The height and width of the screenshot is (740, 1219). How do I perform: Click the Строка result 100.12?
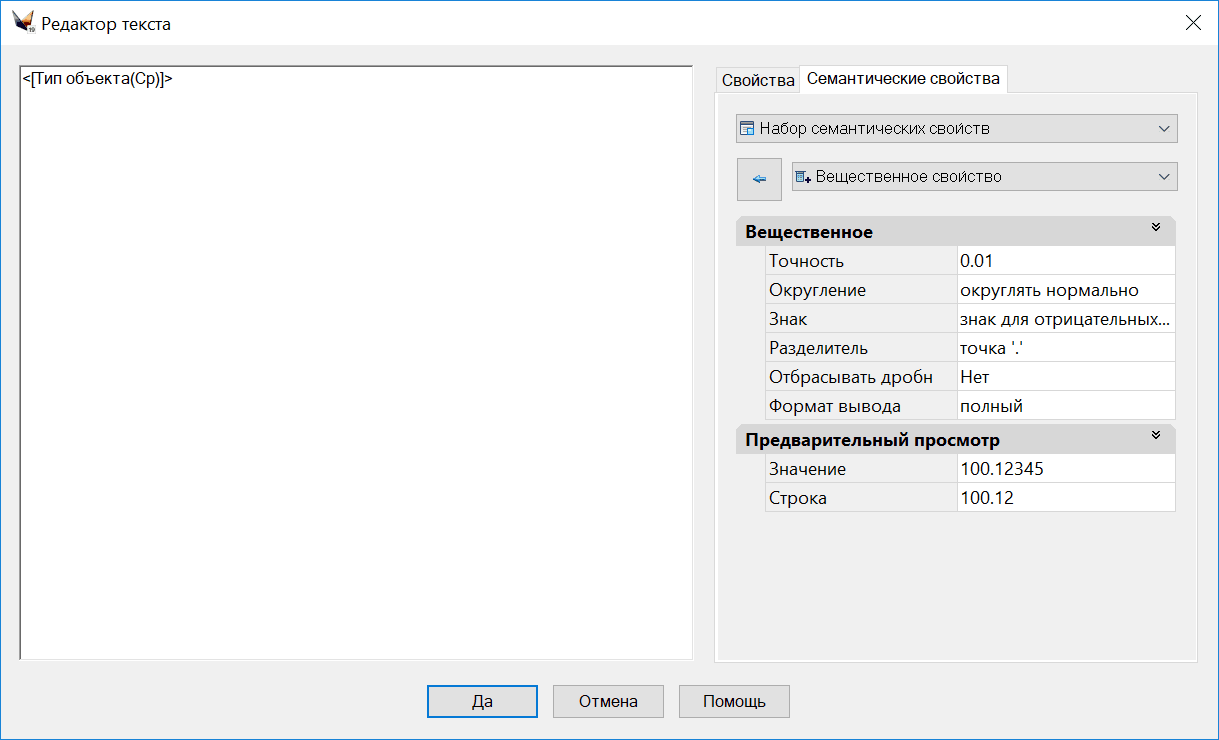click(1066, 498)
